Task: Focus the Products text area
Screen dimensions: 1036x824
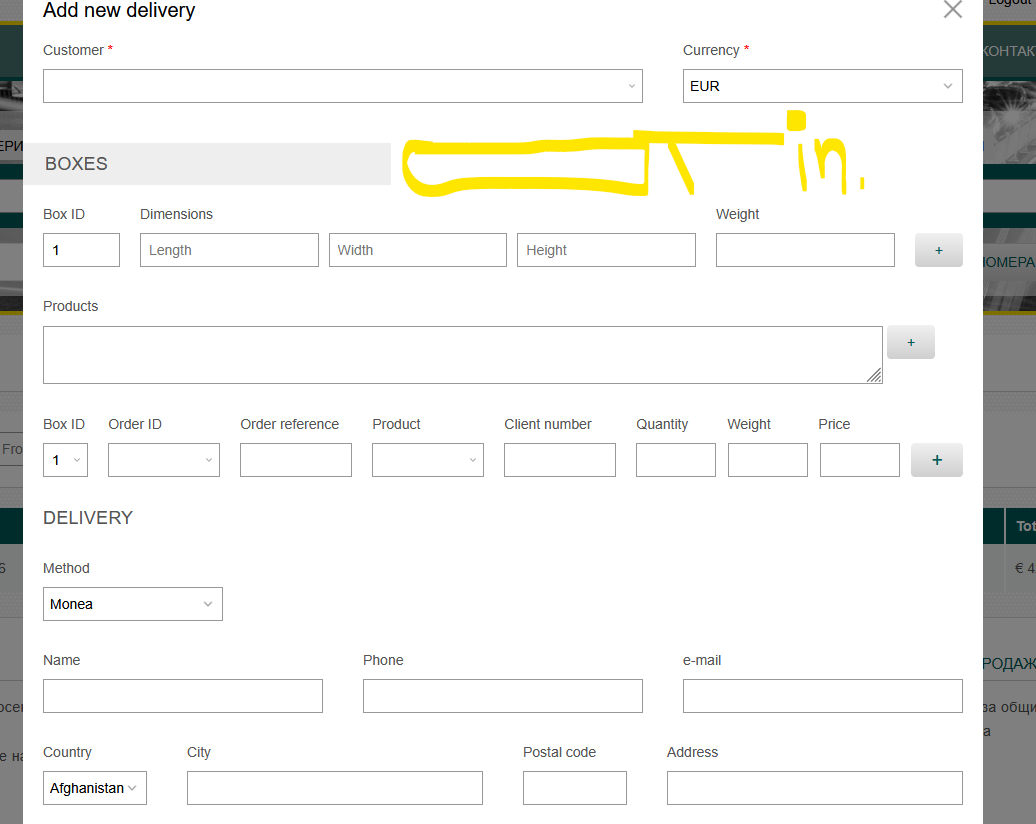Action: (462, 355)
